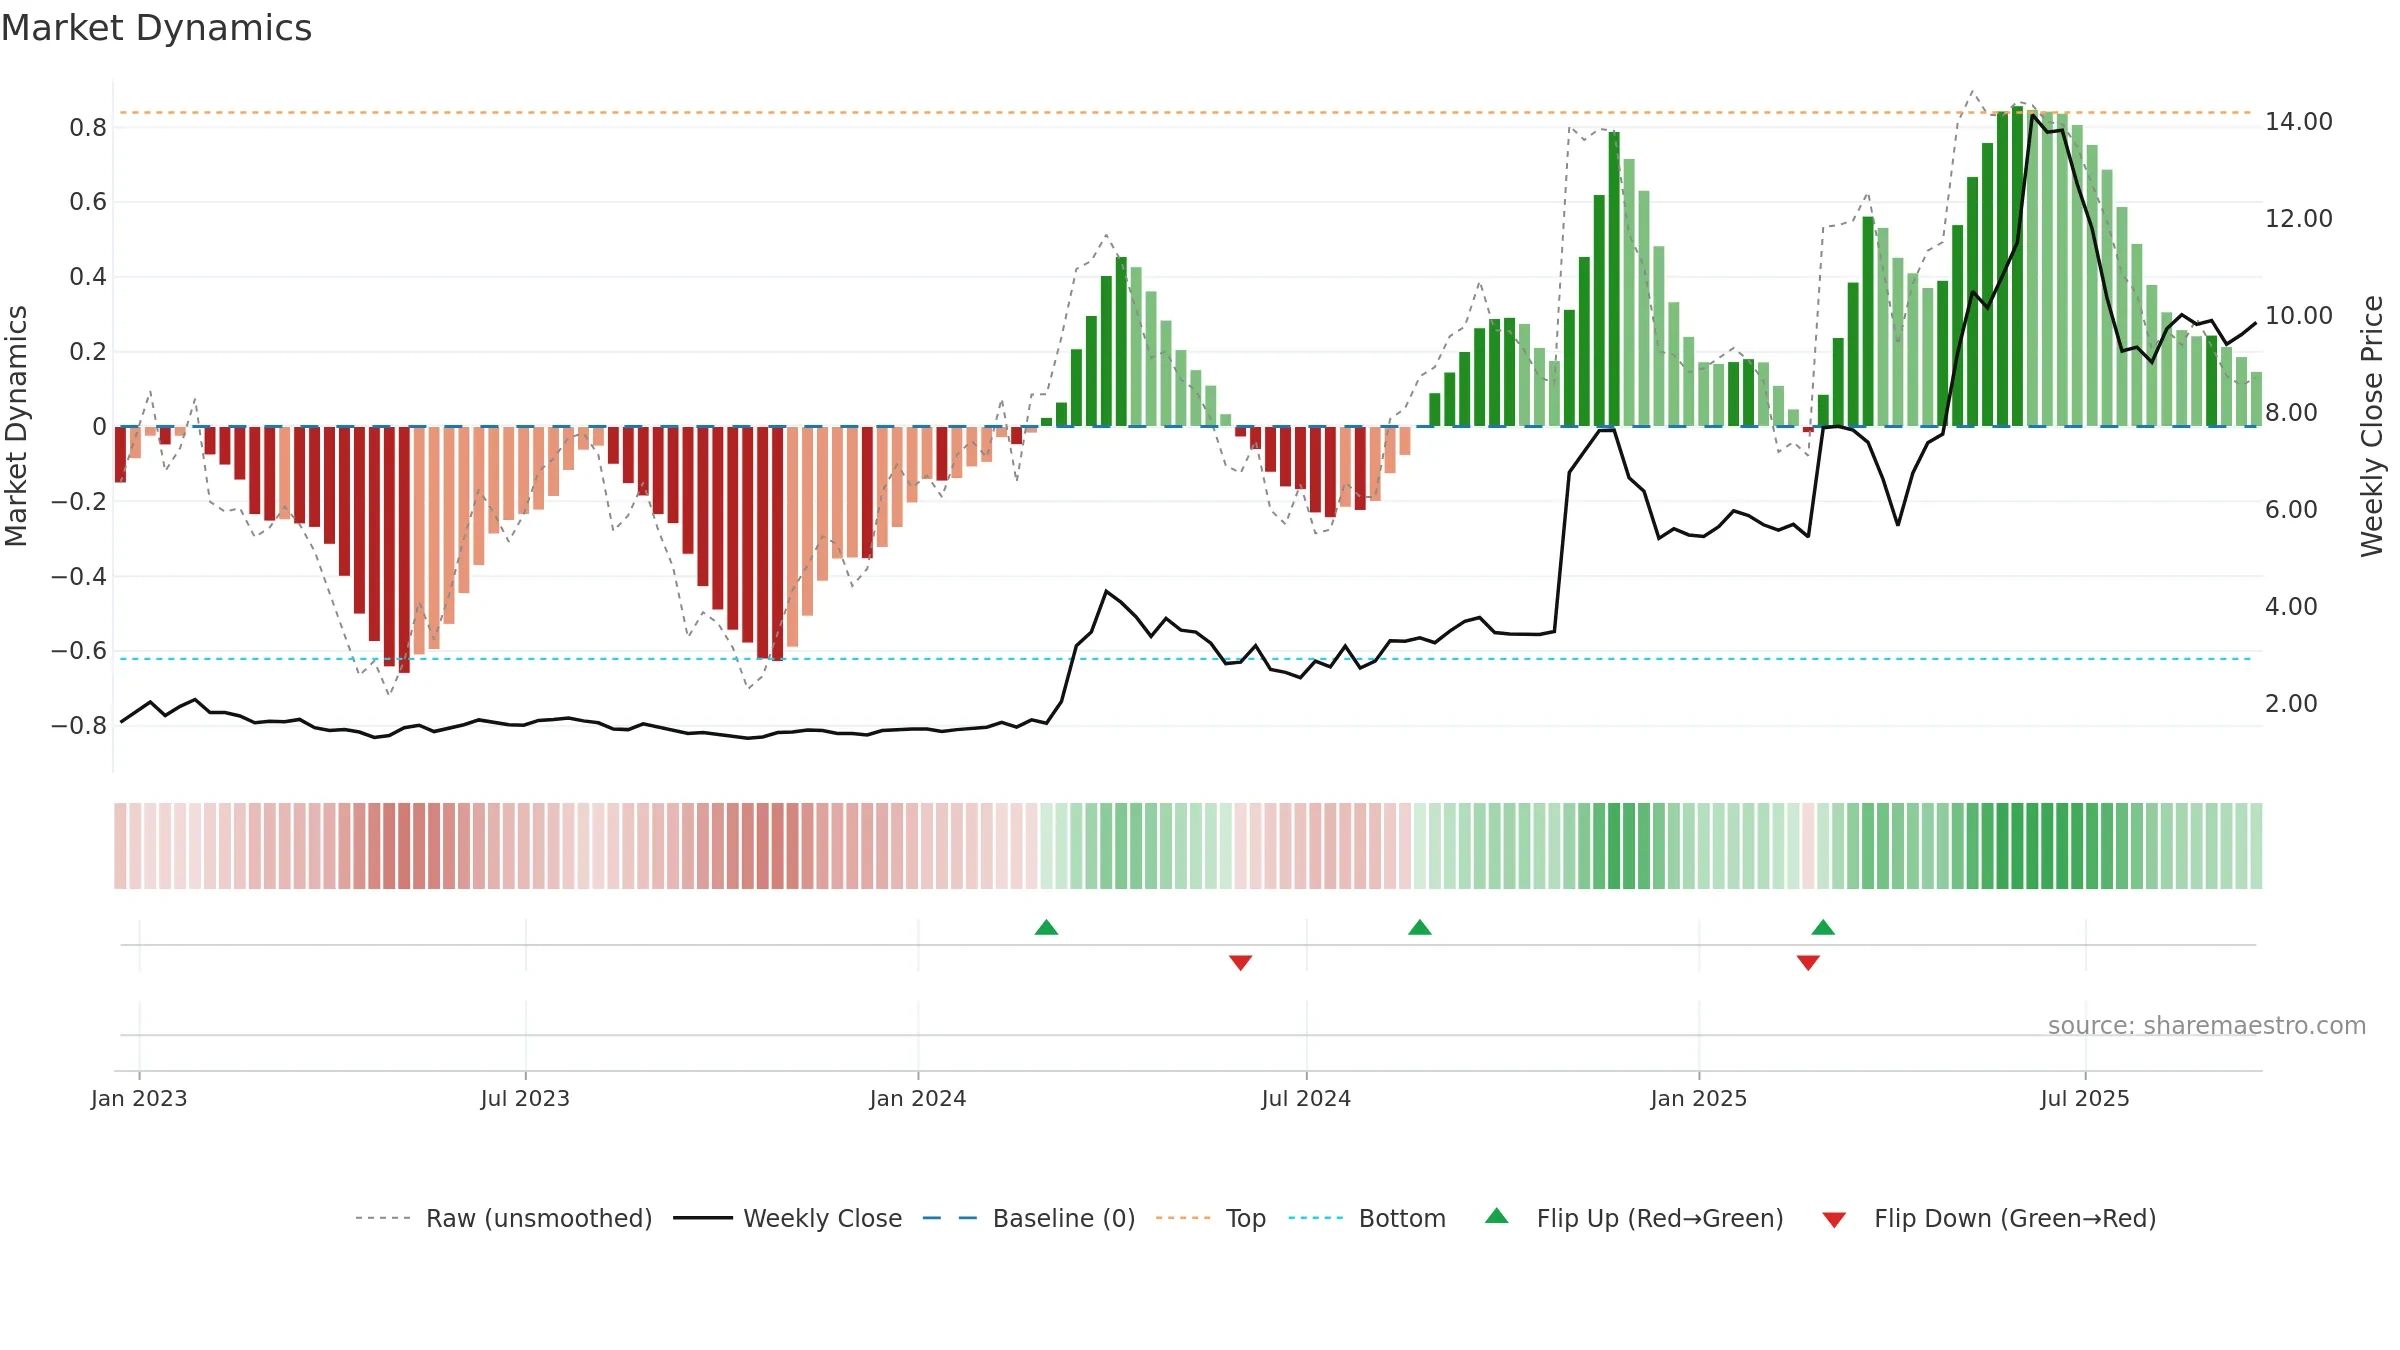2400x1350 pixels.
Task: Click the Jan 2023 axis label
Action: tap(139, 1098)
